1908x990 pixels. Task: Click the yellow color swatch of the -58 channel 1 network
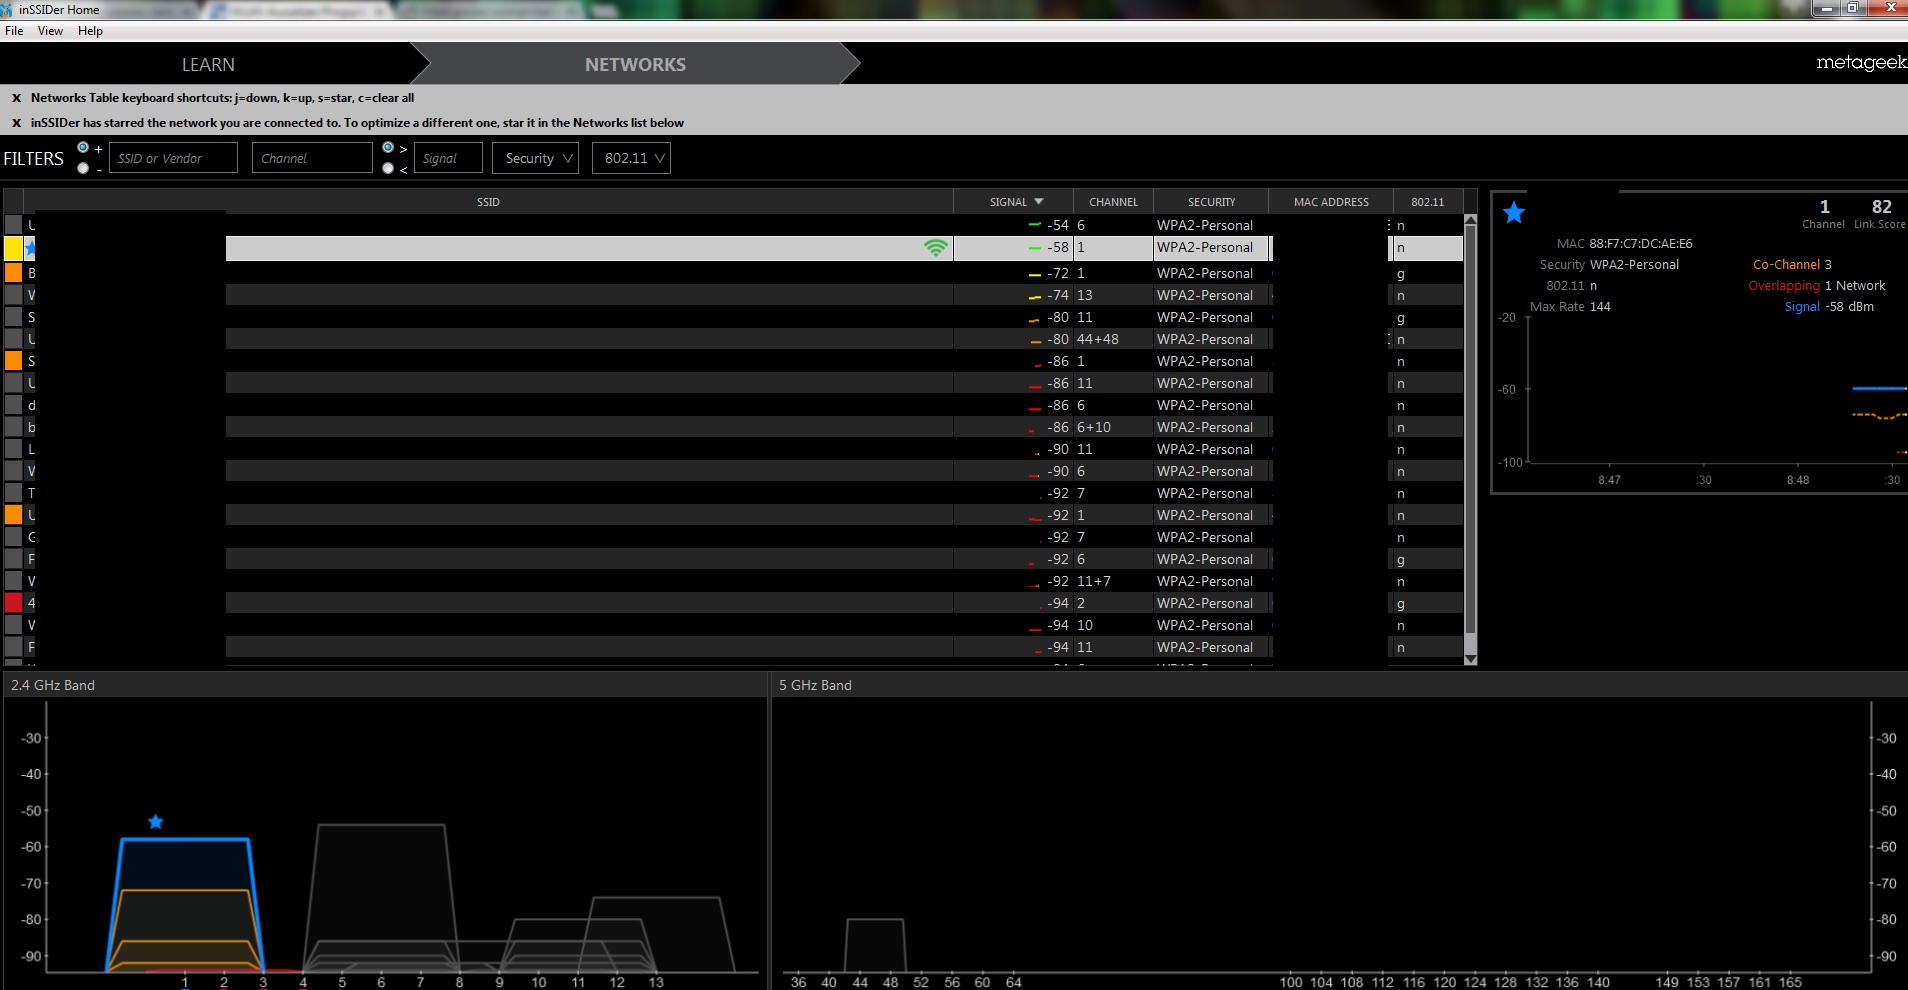(13, 248)
